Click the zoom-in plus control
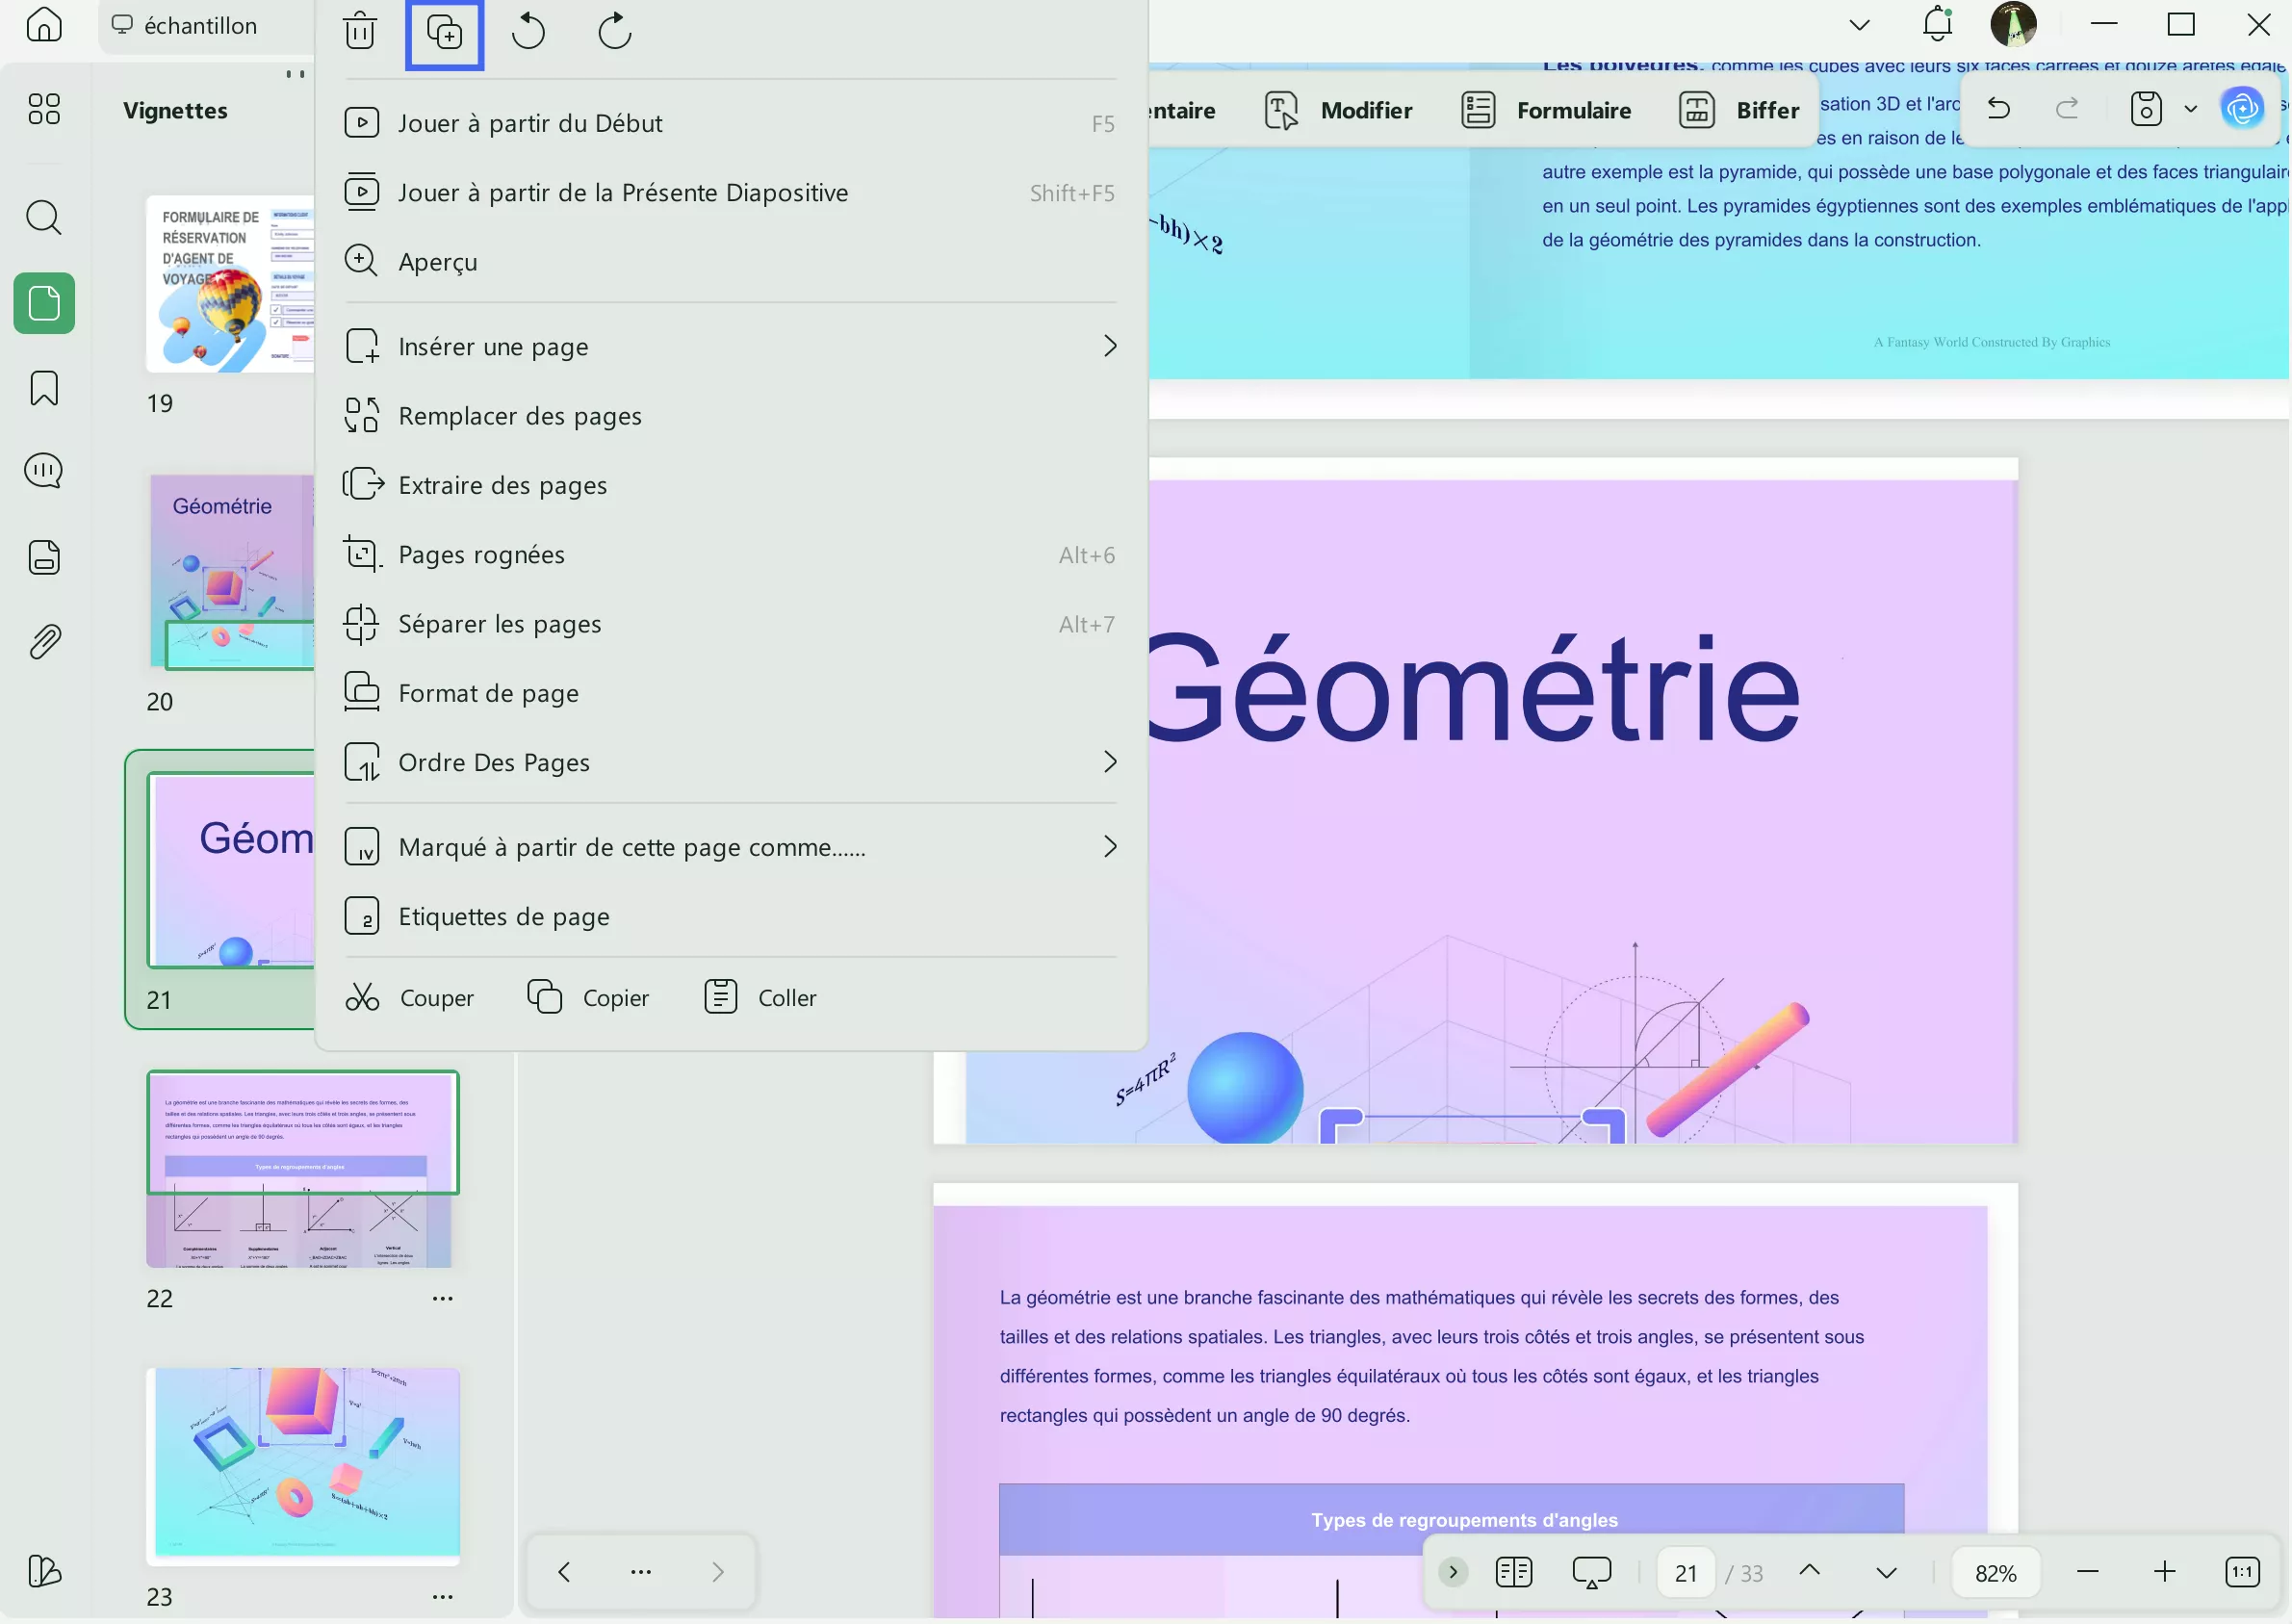This screenshot has width=2292, height=1624. click(2164, 1572)
